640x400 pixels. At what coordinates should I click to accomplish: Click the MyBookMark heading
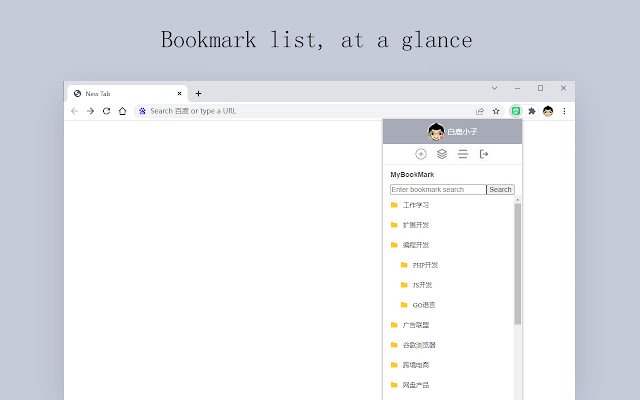(412, 174)
